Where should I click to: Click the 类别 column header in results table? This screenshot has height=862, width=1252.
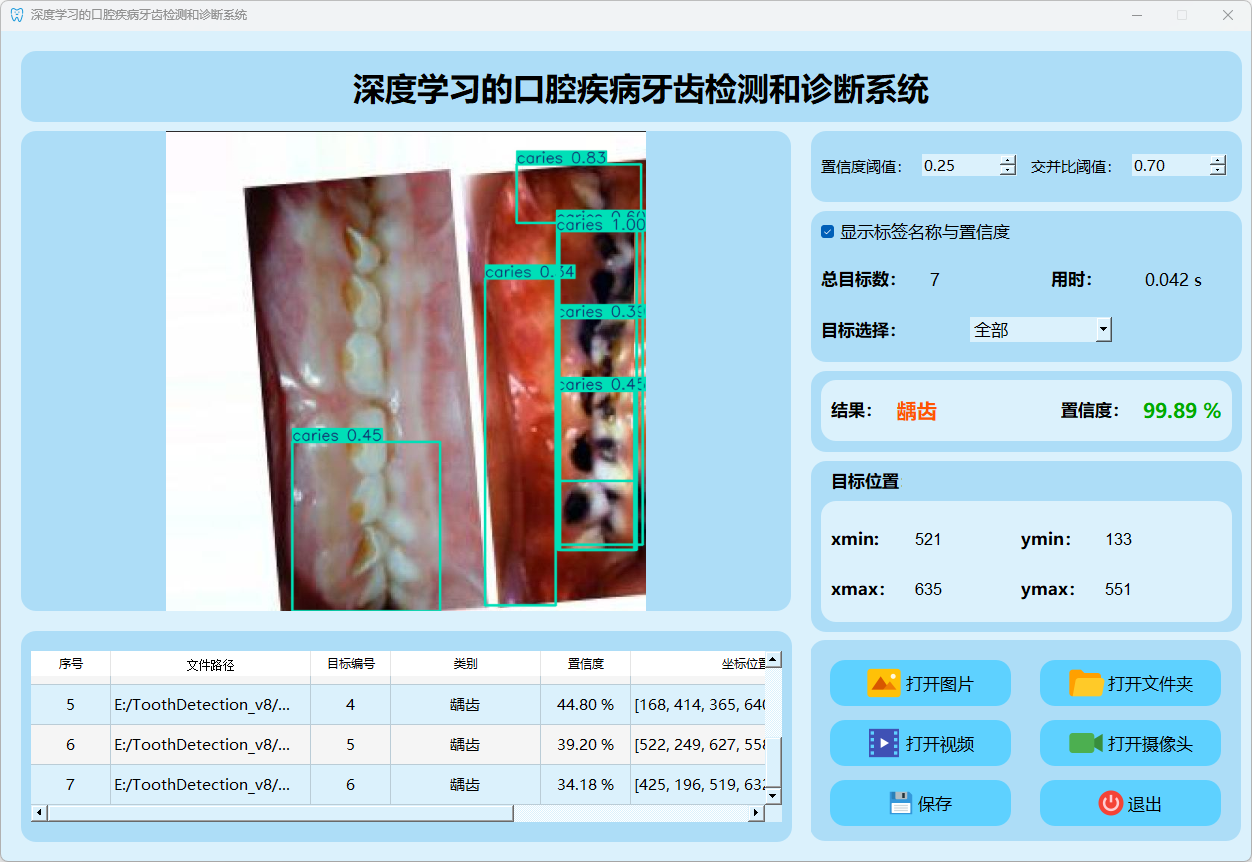point(465,664)
